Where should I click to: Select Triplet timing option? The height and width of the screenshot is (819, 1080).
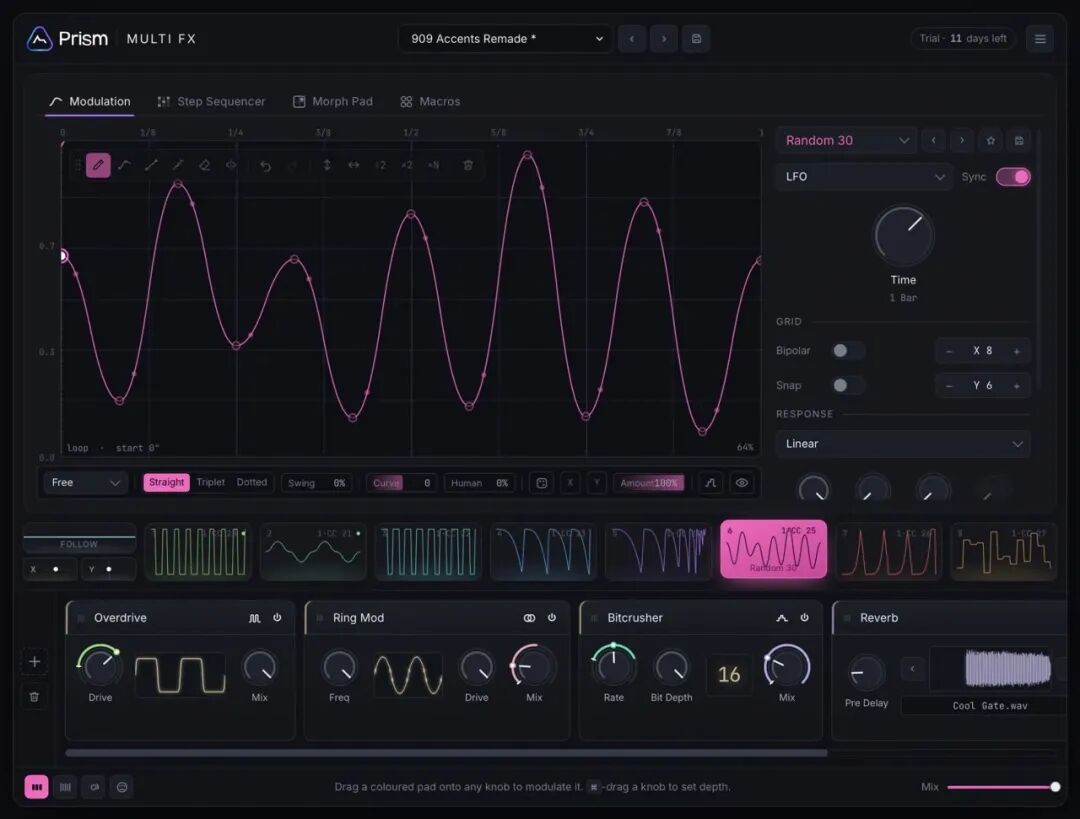210,482
